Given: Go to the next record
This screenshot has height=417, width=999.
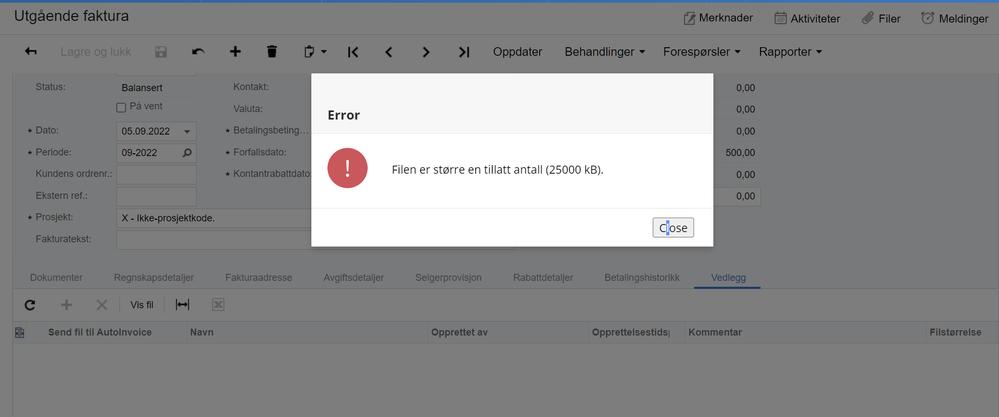Looking at the screenshot, I should [x=426, y=52].
